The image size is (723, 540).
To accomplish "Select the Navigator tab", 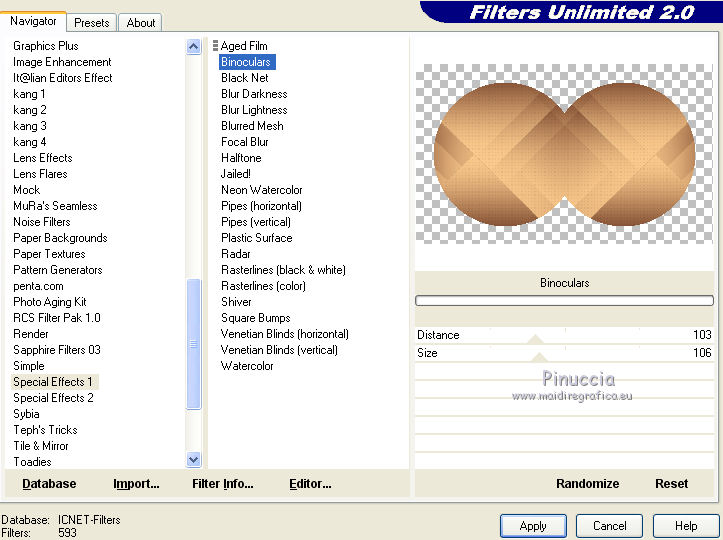I will tap(33, 21).
